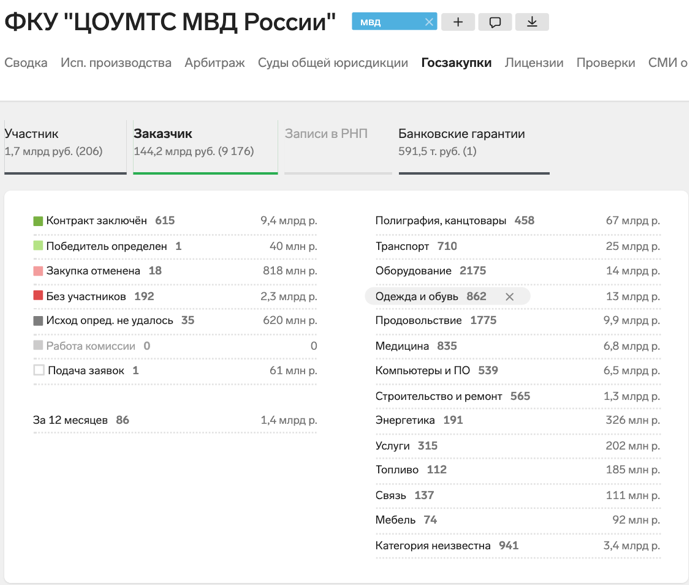Clear the Одежда и обувь filter
The width and height of the screenshot is (689, 585).
coord(509,297)
